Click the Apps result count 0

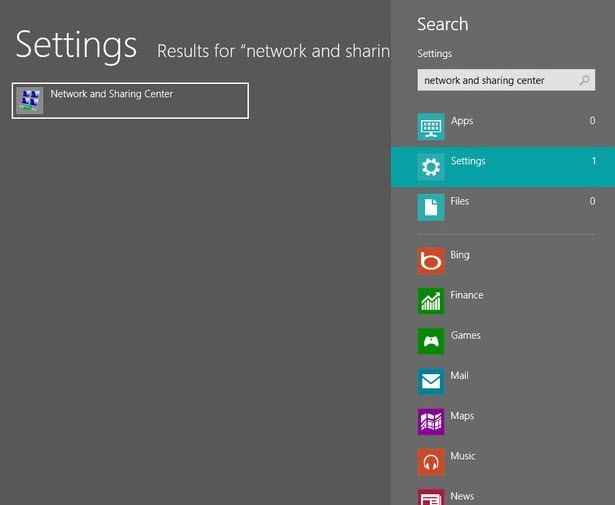592,121
